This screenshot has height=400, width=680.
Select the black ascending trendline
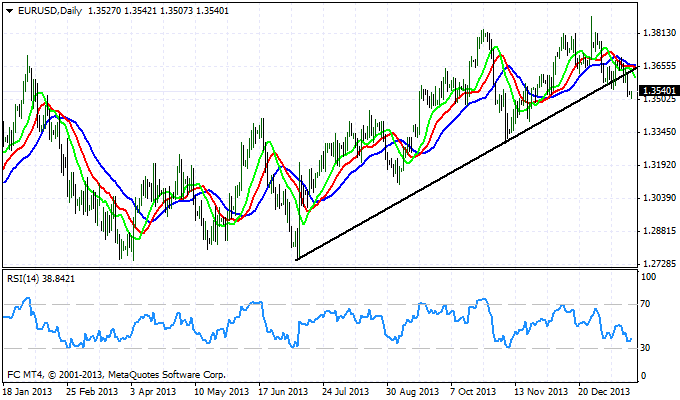click(x=466, y=164)
